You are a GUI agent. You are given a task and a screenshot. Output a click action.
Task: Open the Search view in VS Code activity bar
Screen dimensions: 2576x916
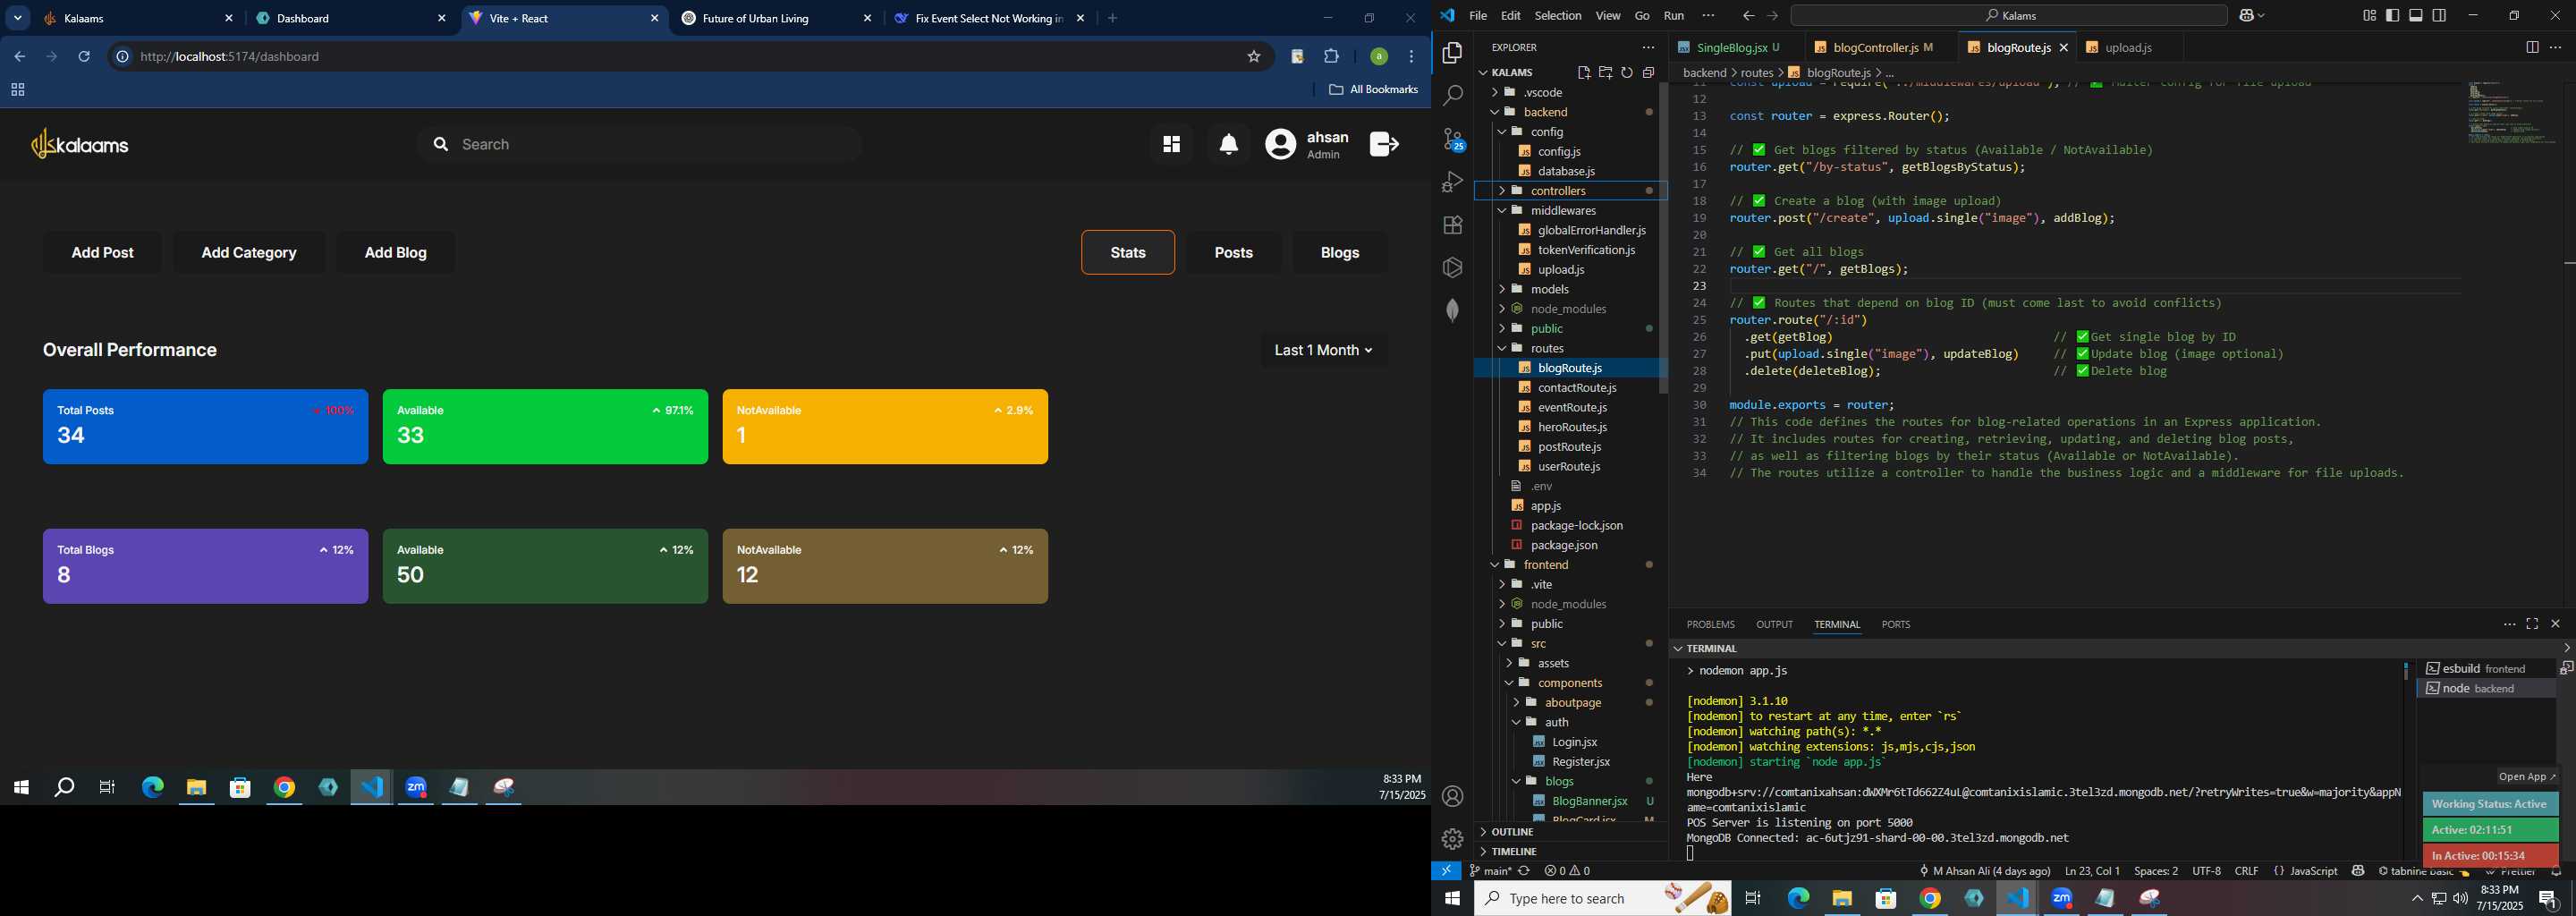(x=1452, y=96)
